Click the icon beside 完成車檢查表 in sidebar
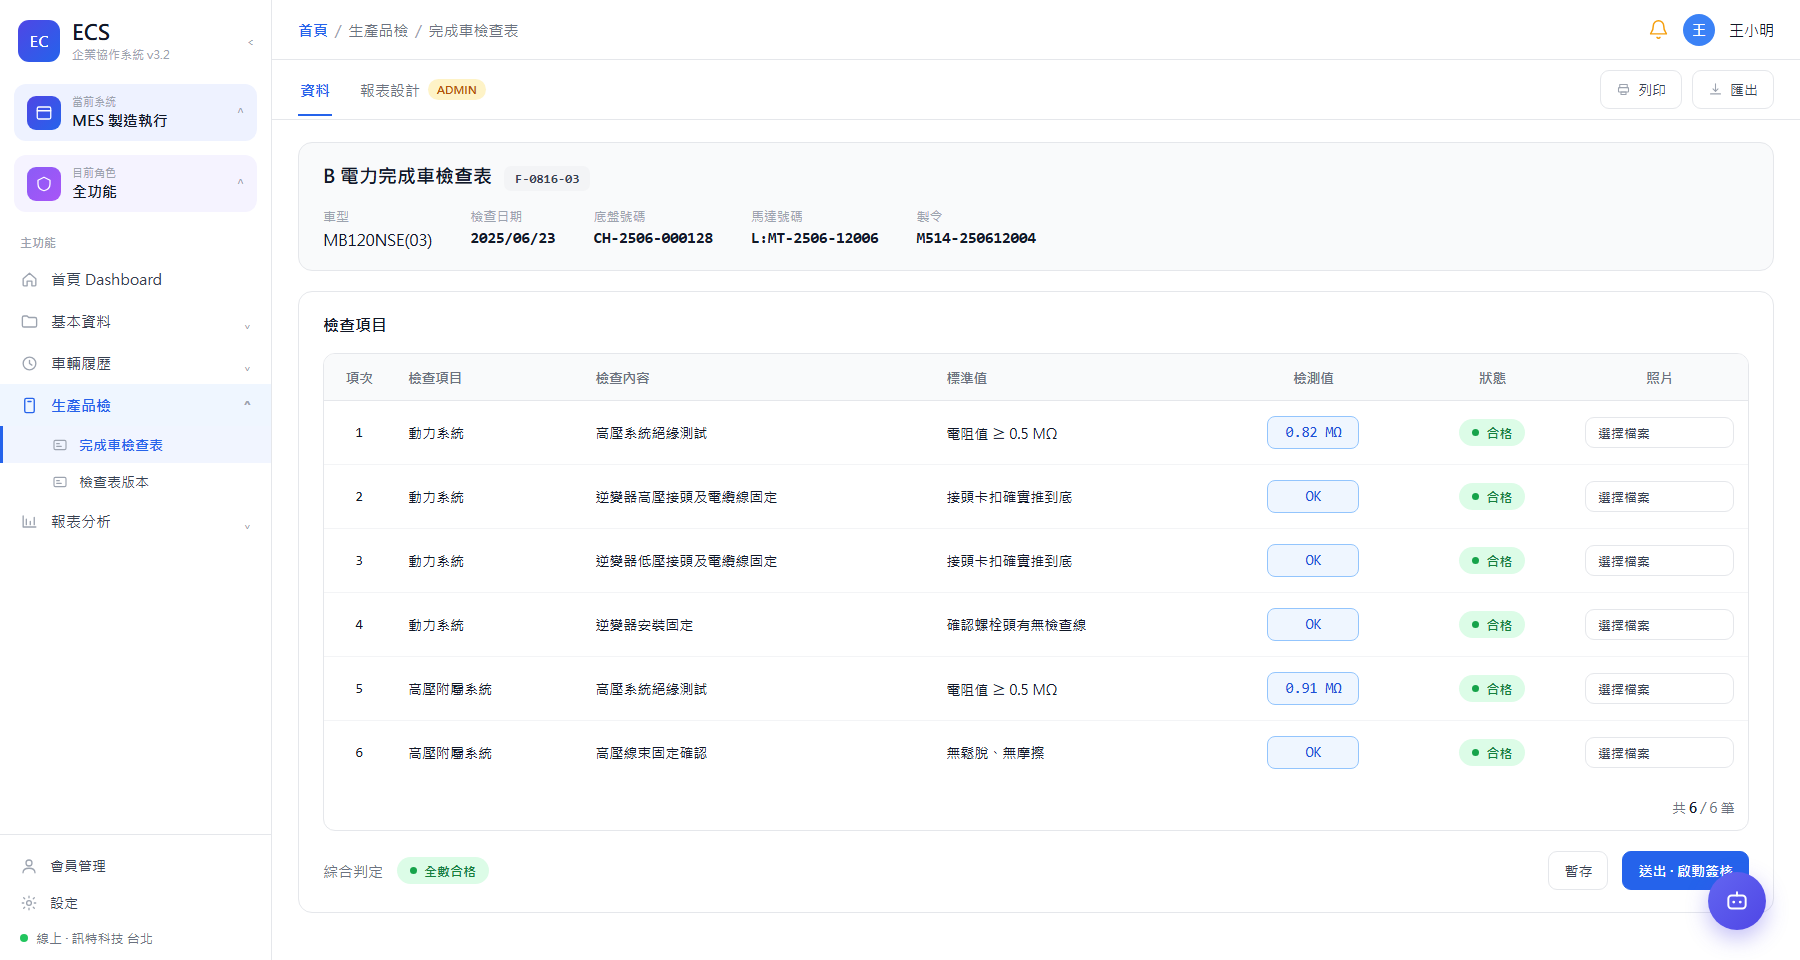This screenshot has height=960, width=1800. point(60,445)
